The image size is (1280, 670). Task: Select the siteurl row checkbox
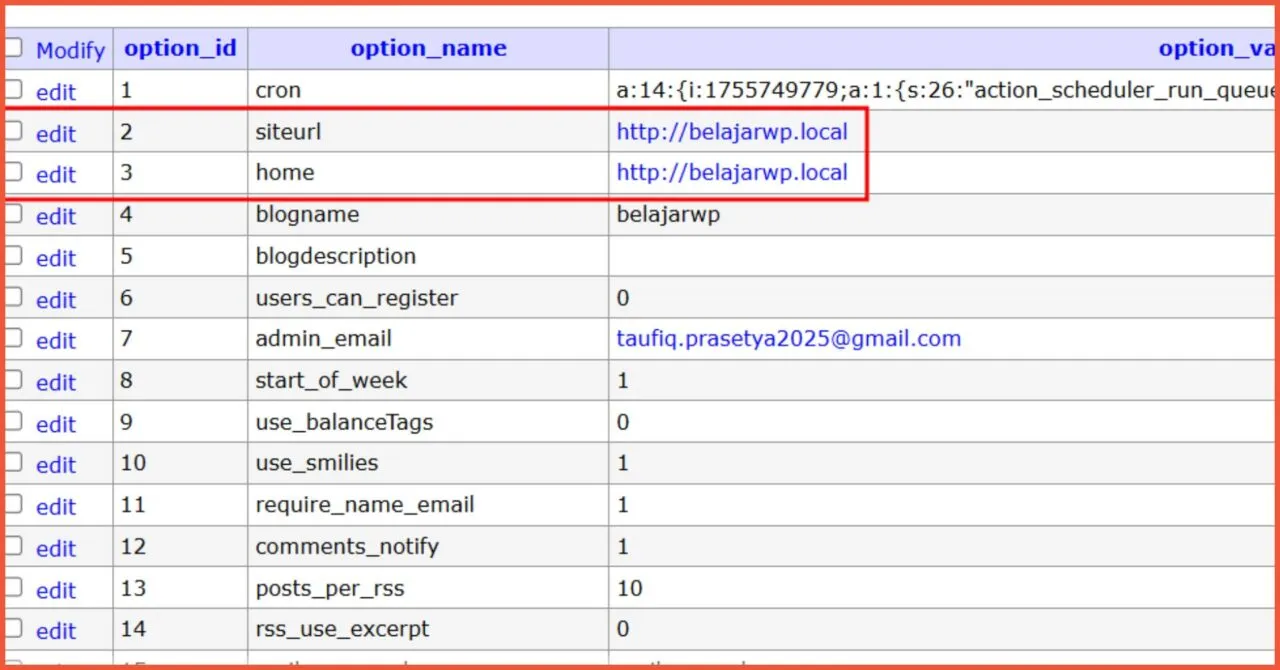point(14,131)
